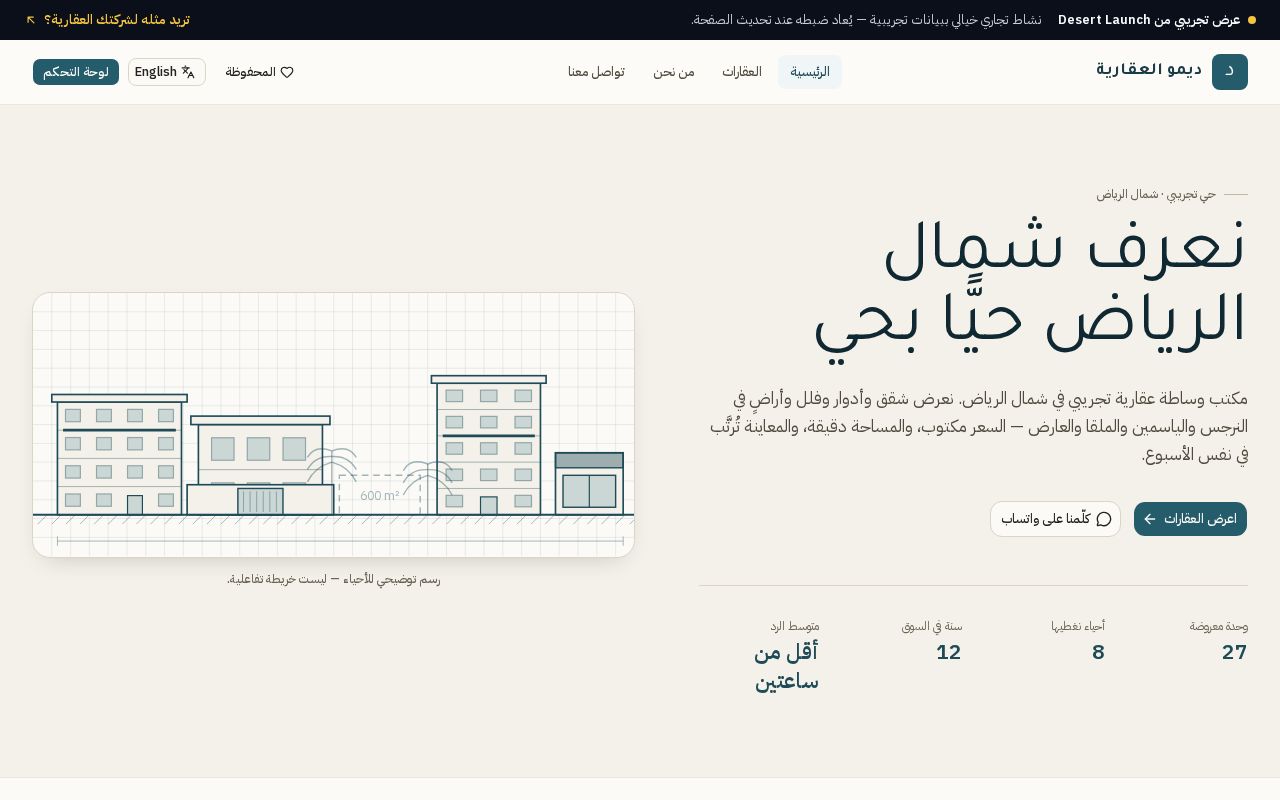Click the 600 m² label in the illustration
Image resolution: width=1280 pixels, height=800 pixels.
tap(380, 496)
